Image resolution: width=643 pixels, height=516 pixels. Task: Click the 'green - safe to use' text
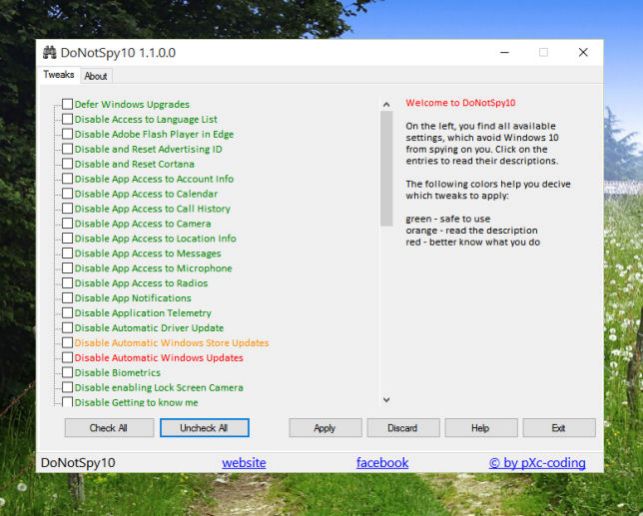tap(448, 219)
